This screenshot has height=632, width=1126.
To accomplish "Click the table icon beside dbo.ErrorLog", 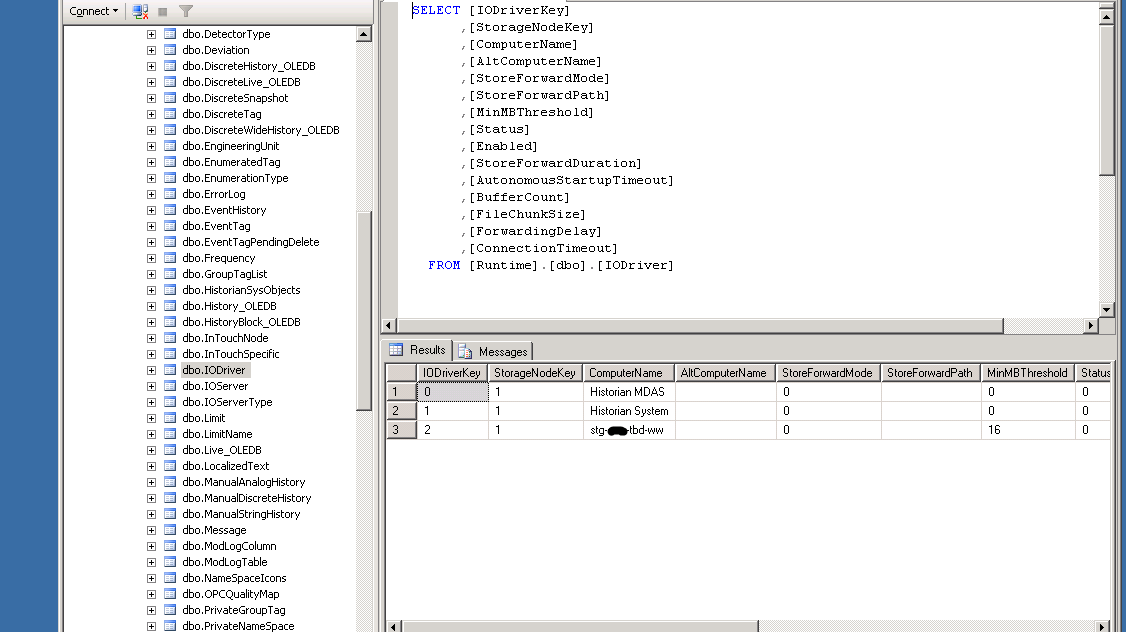I will tap(170, 194).
